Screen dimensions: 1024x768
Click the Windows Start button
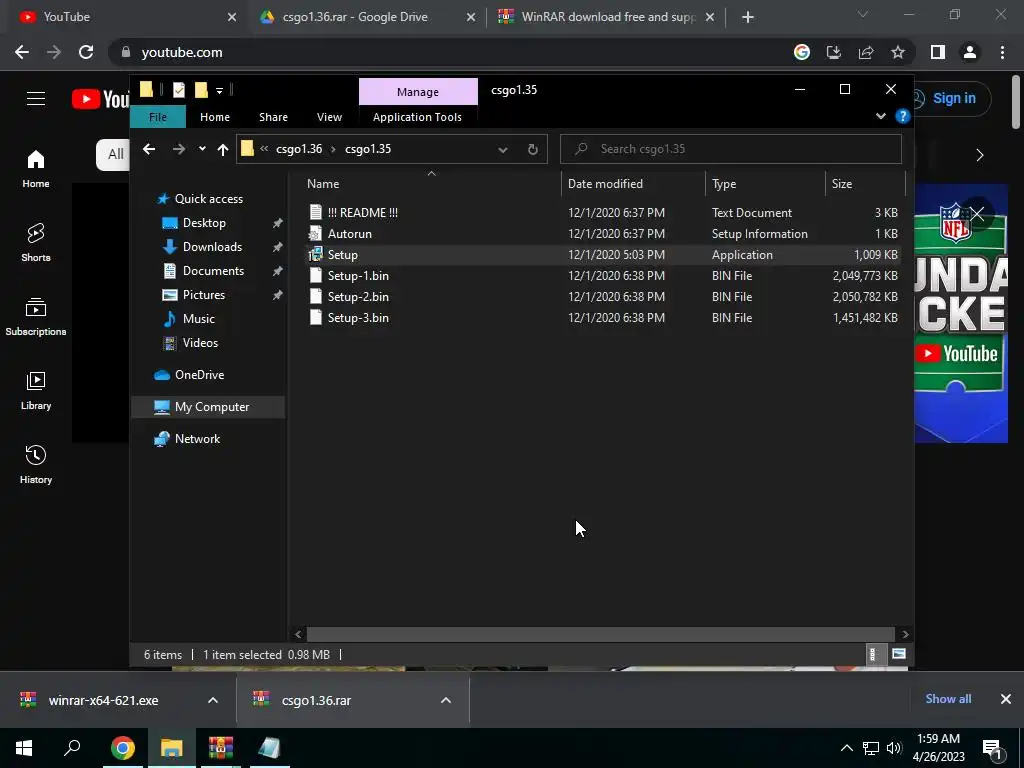[24, 748]
